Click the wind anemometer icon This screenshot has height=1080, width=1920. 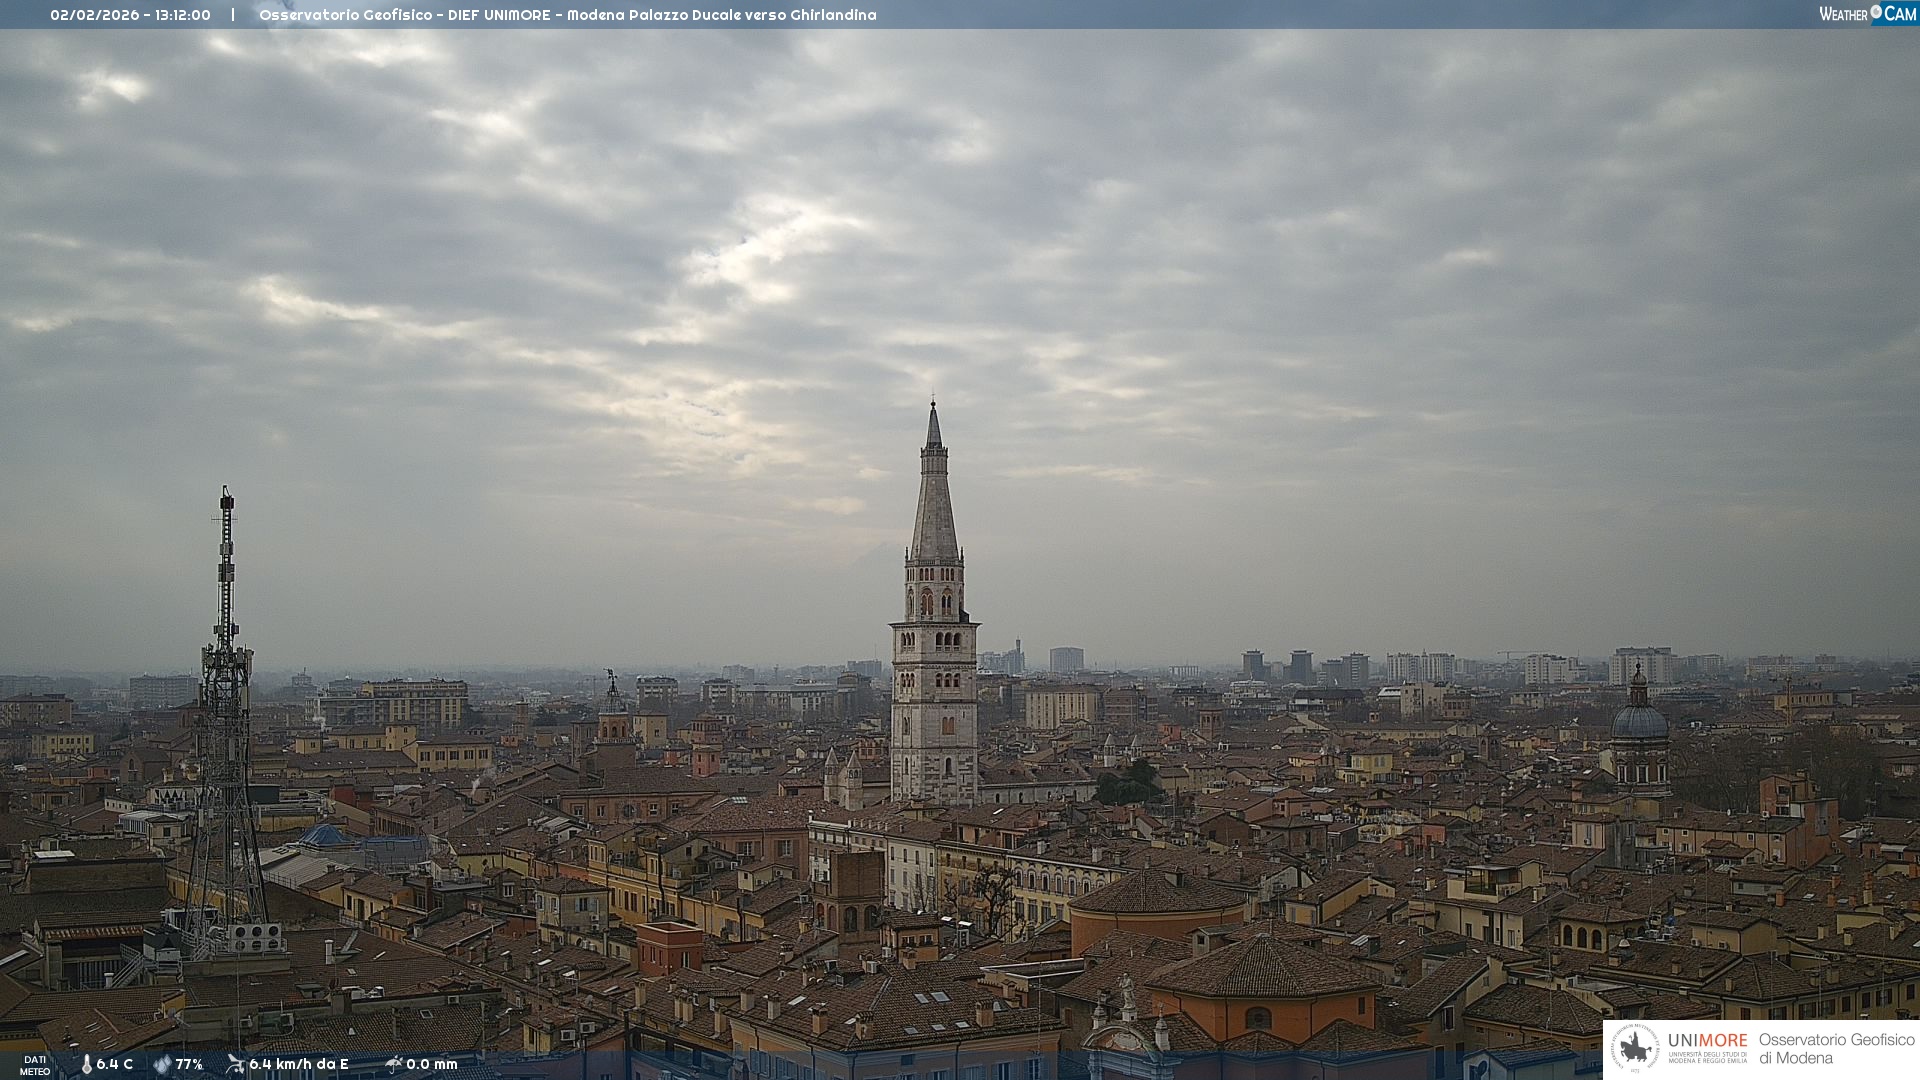tap(235, 1064)
